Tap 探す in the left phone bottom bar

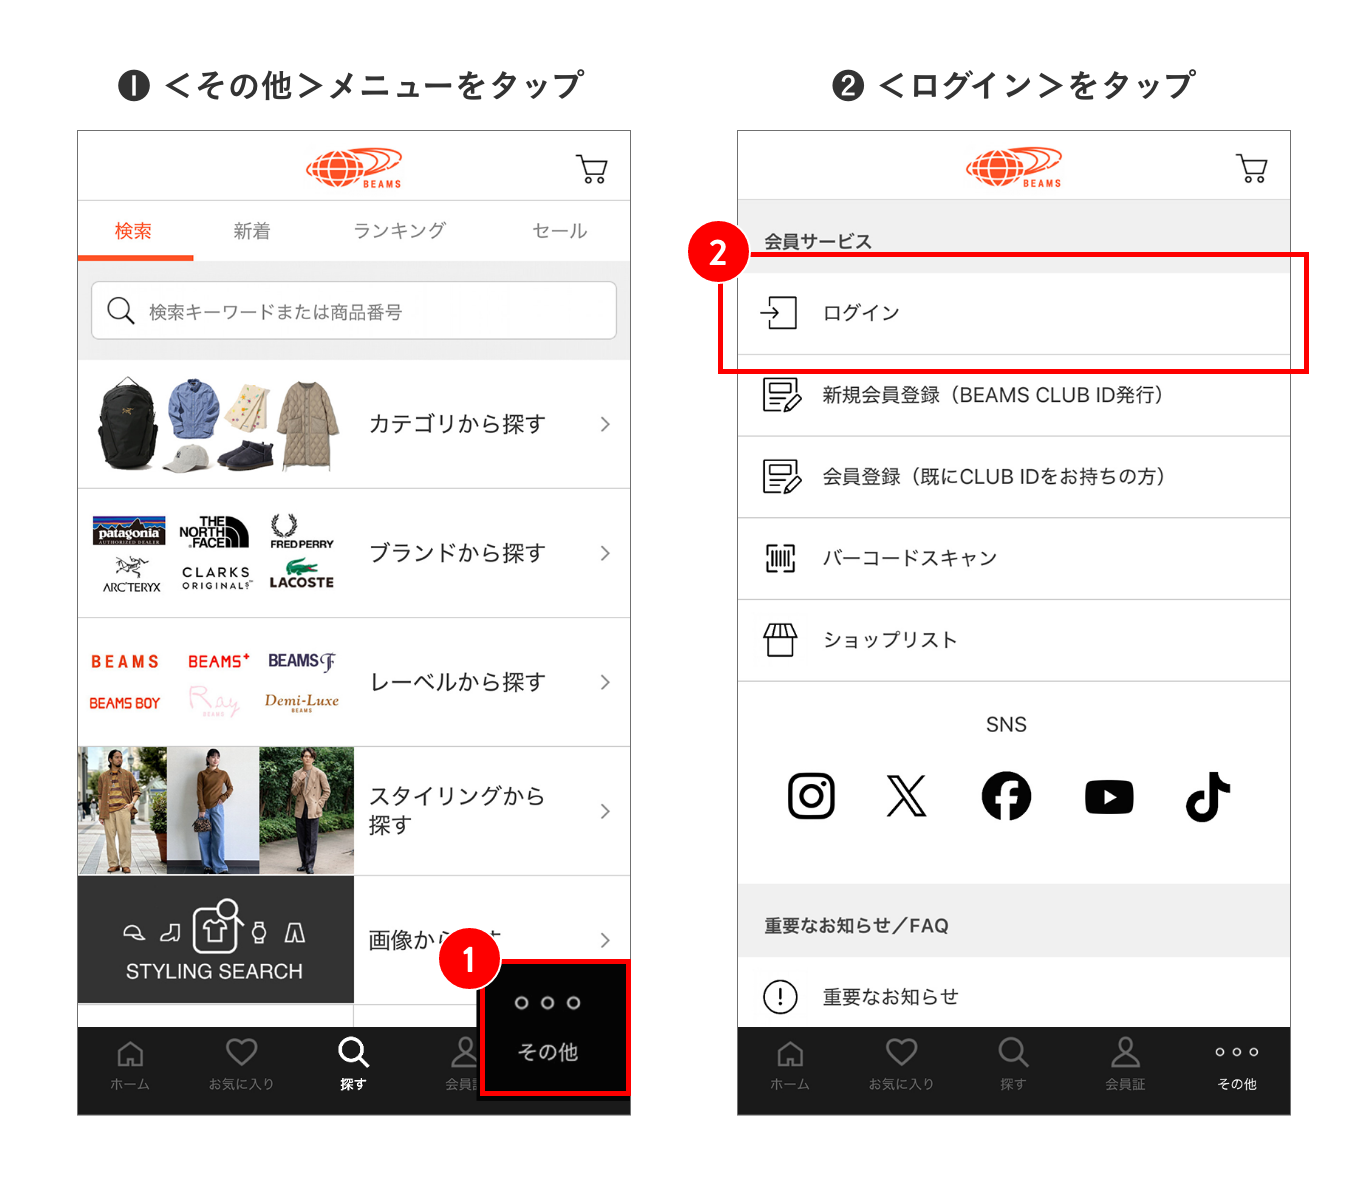(x=353, y=1065)
